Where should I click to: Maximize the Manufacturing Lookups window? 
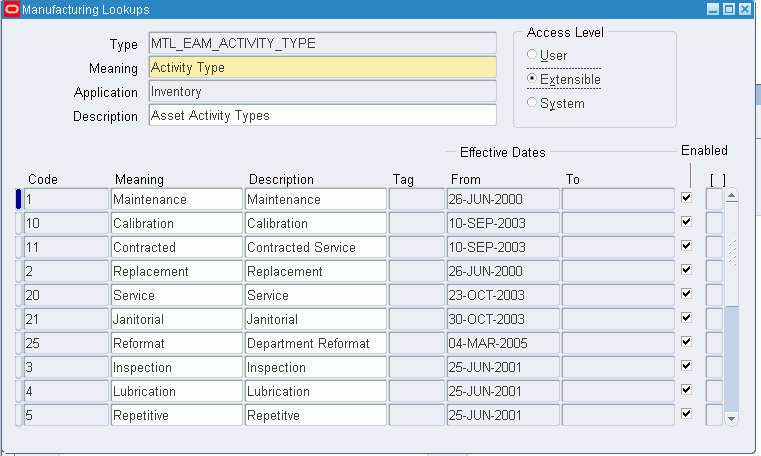pos(729,9)
